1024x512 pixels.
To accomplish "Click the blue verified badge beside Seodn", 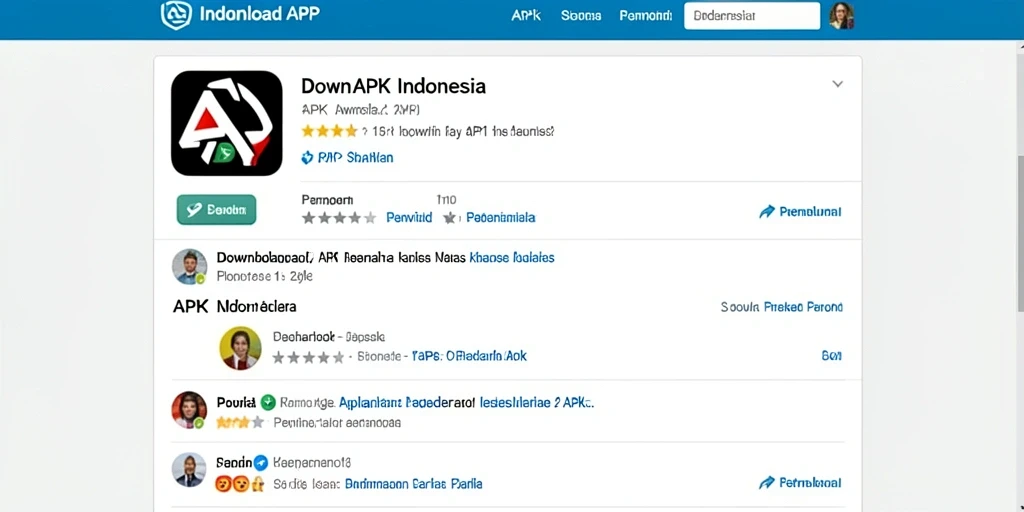I will click(x=261, y=463).
